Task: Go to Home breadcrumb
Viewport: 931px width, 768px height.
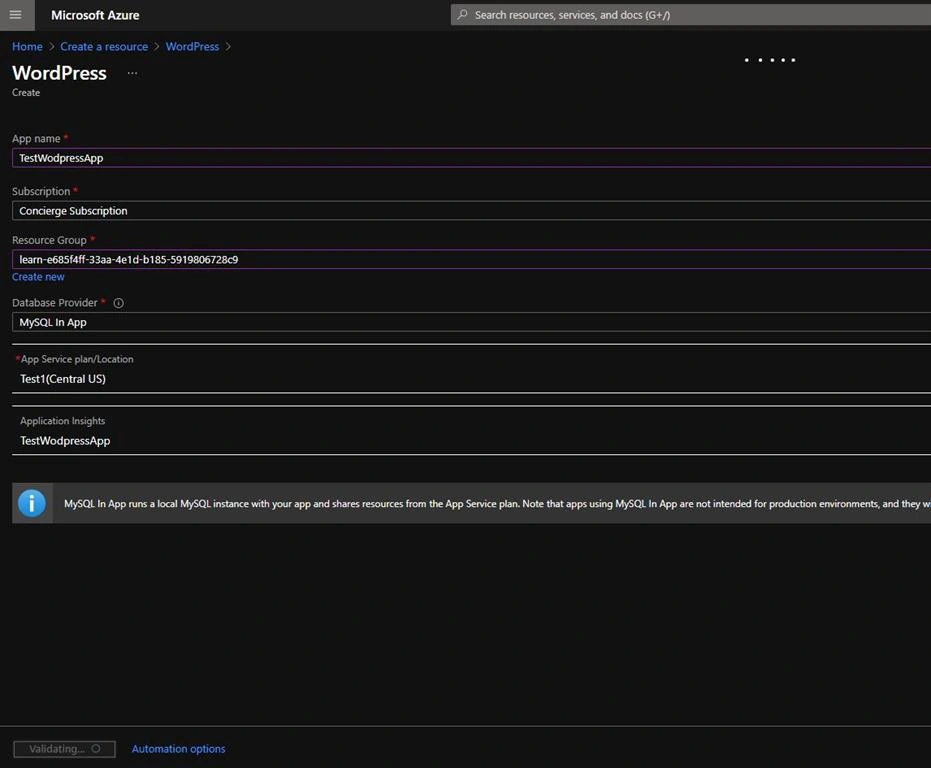Action: pos(27,46)
